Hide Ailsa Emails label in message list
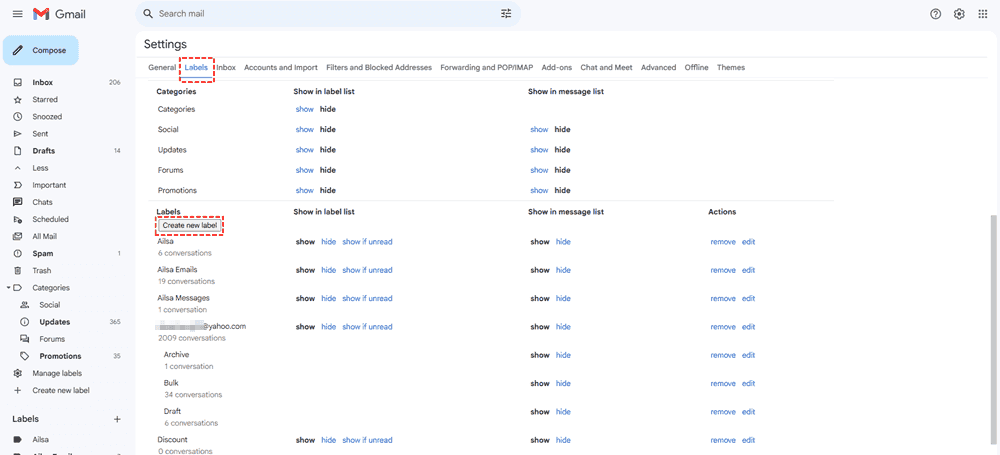Screen dimensions: 1000x455 pyautogui.click(x=563, y=270)
